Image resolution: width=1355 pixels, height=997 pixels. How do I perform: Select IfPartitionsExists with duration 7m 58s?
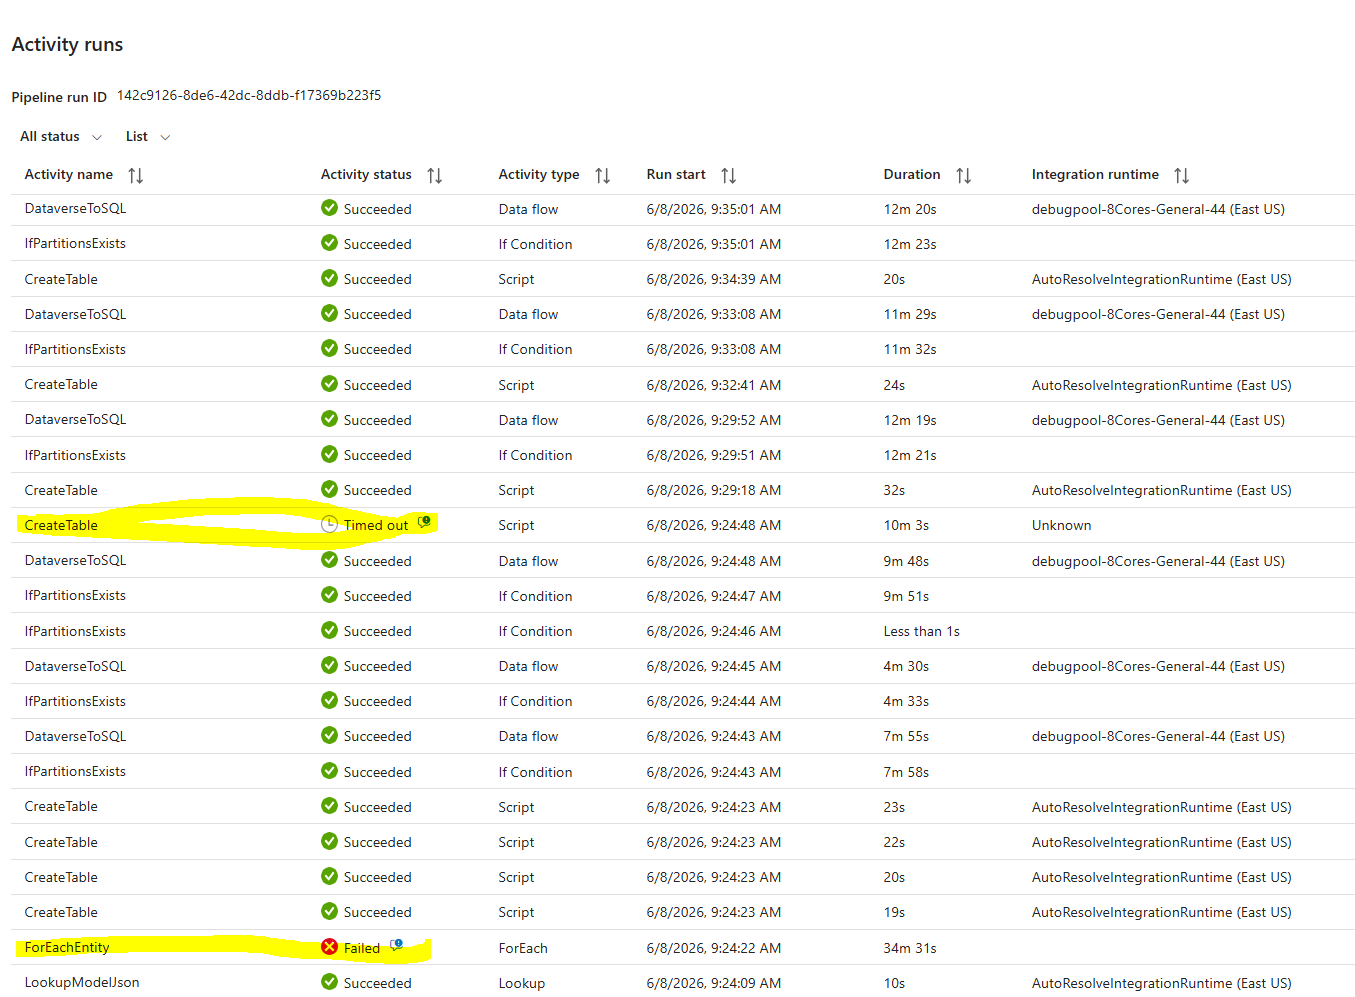(75, 771)
